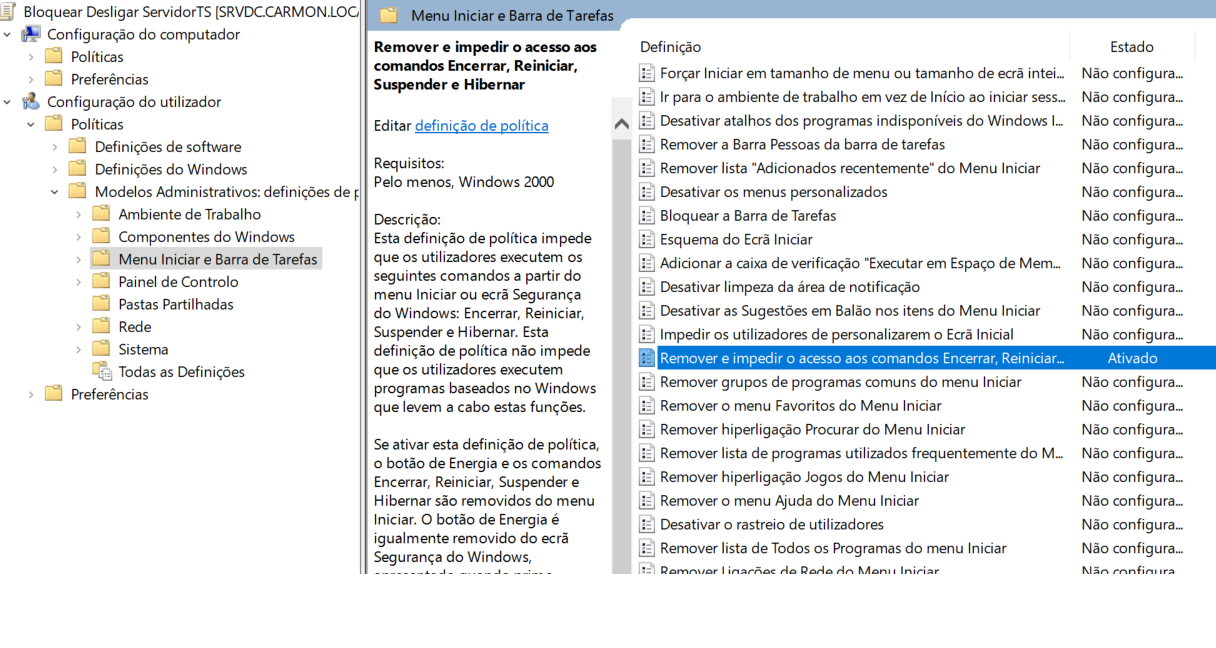Expand Preferências under Configuração do computador
Screen dimensions: 1216x648
(x=31, y=80)
